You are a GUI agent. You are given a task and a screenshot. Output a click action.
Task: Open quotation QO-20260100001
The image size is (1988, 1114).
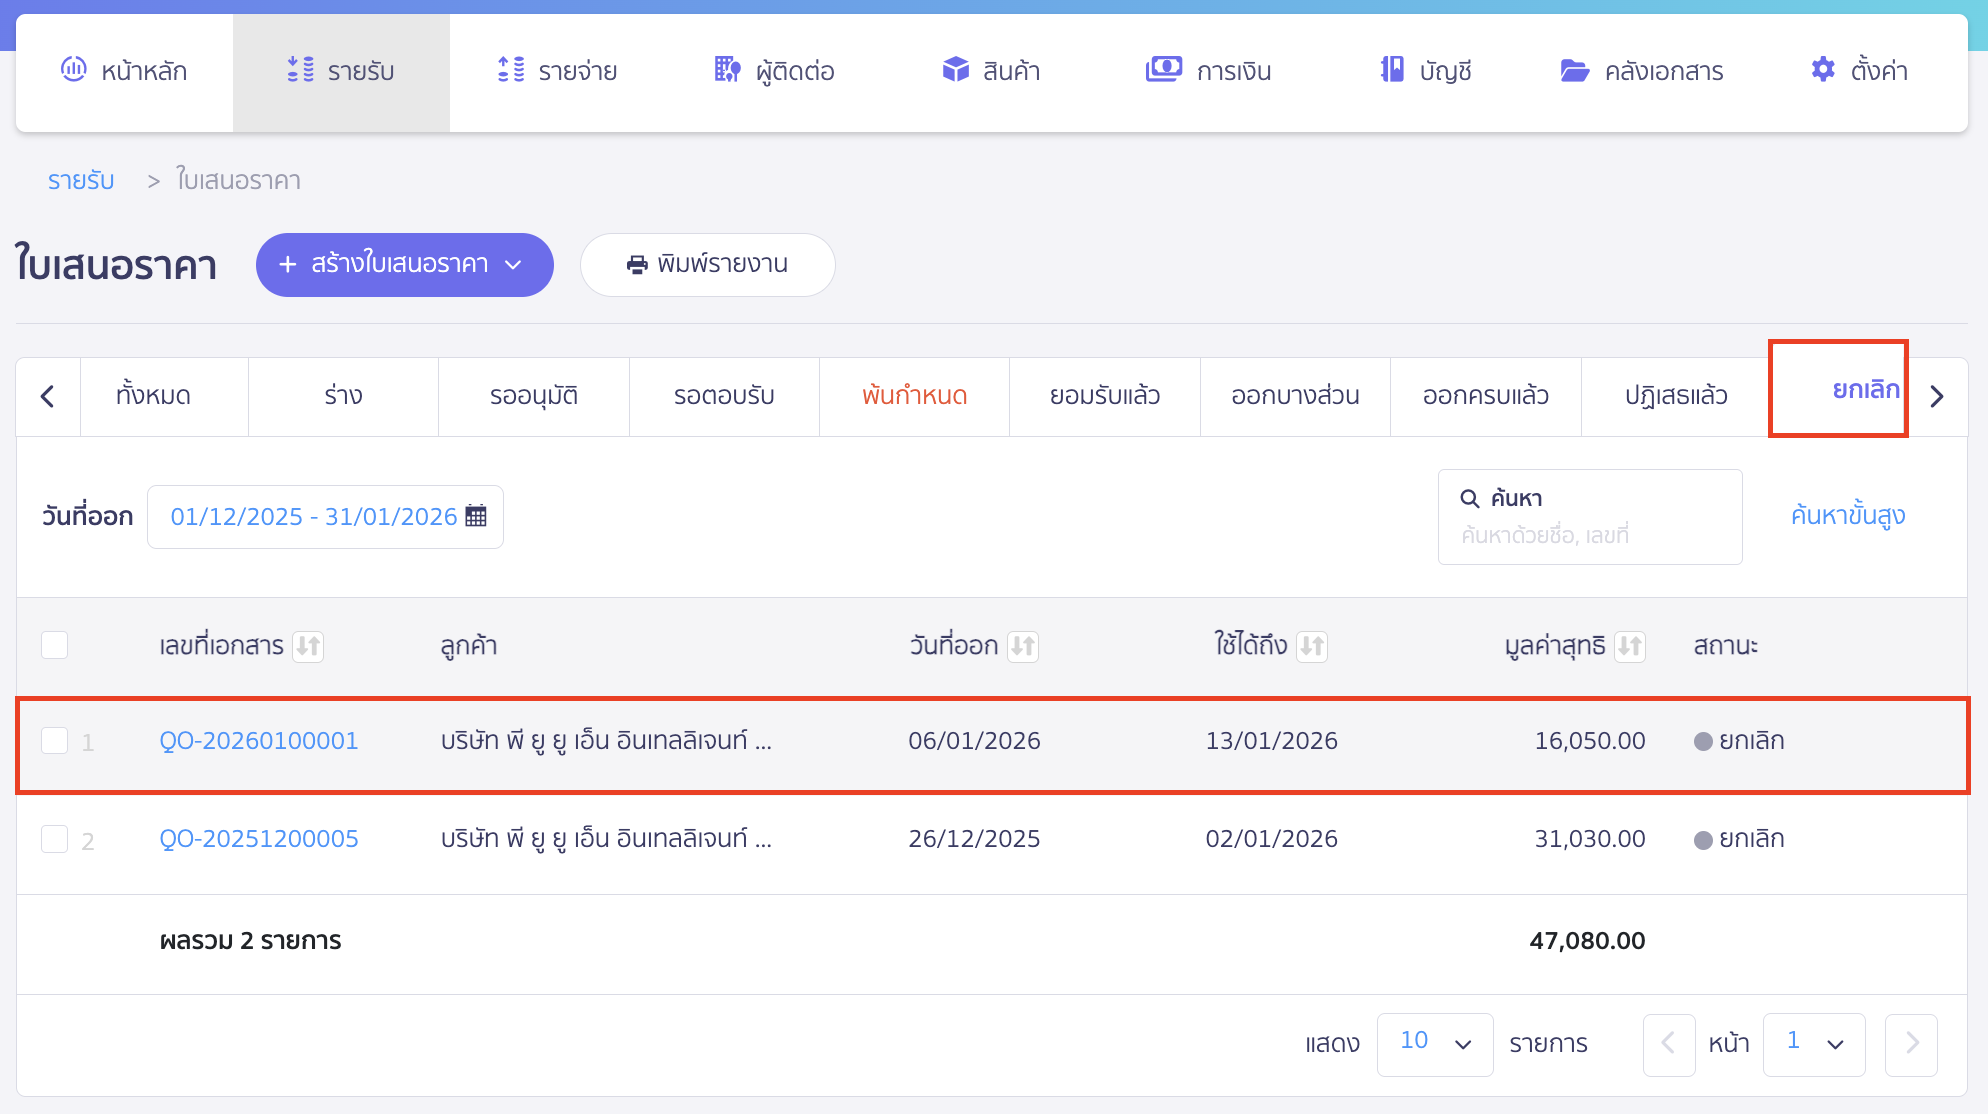click(259, 740)
